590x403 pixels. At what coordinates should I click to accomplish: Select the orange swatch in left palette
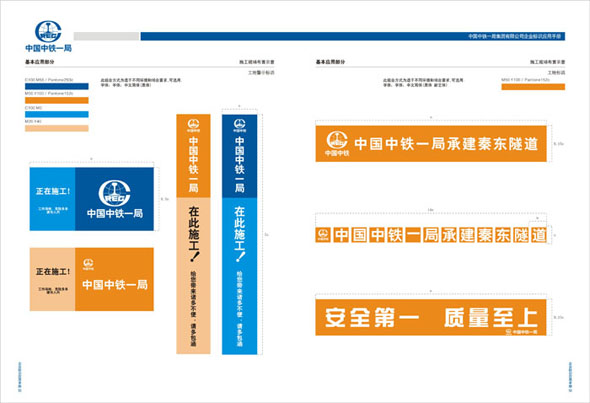pyautogui.click(x=57, y=100)
